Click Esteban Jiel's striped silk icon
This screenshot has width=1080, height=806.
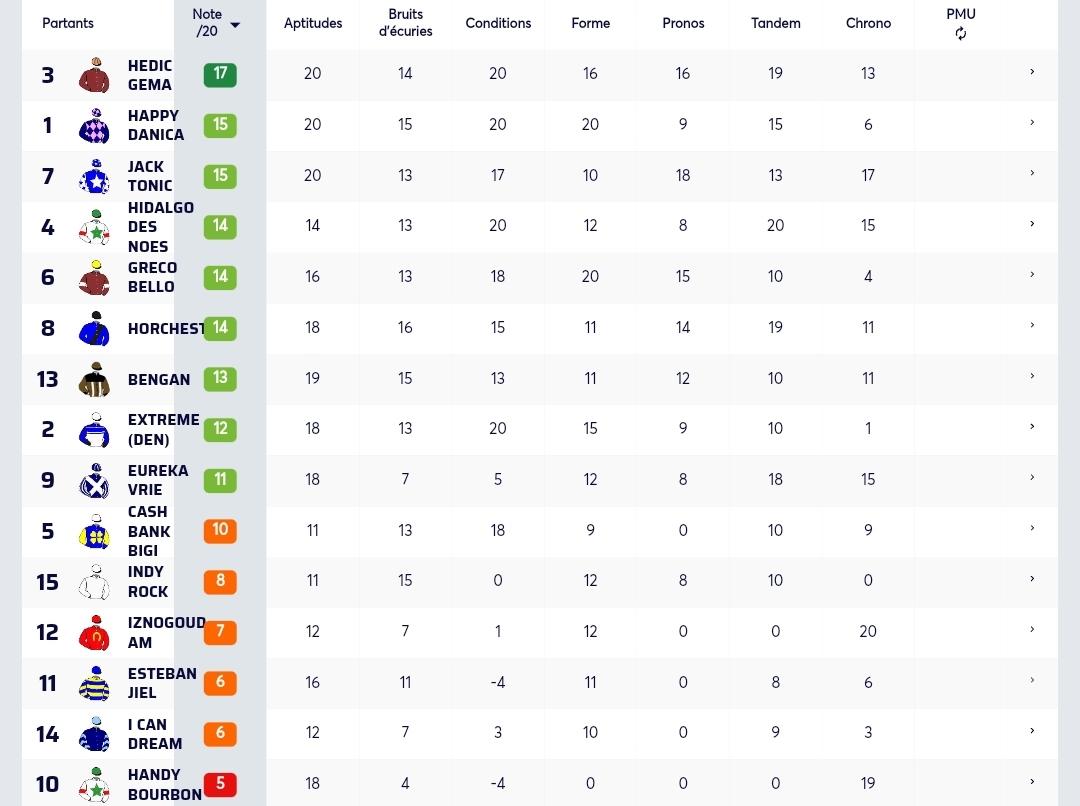pyautogui.click(x=94, y=683)
